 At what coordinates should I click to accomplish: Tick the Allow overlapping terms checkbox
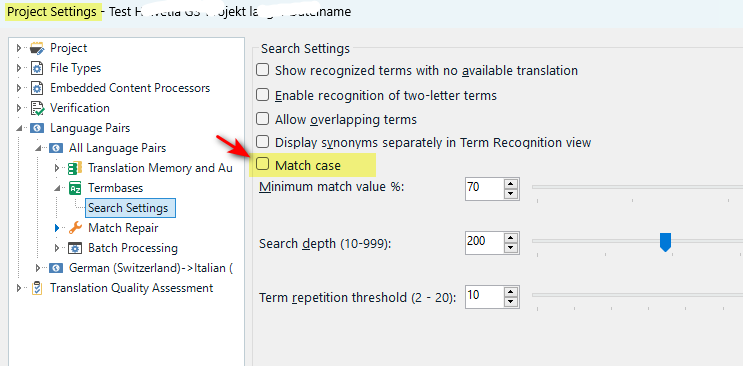[263, 119]
